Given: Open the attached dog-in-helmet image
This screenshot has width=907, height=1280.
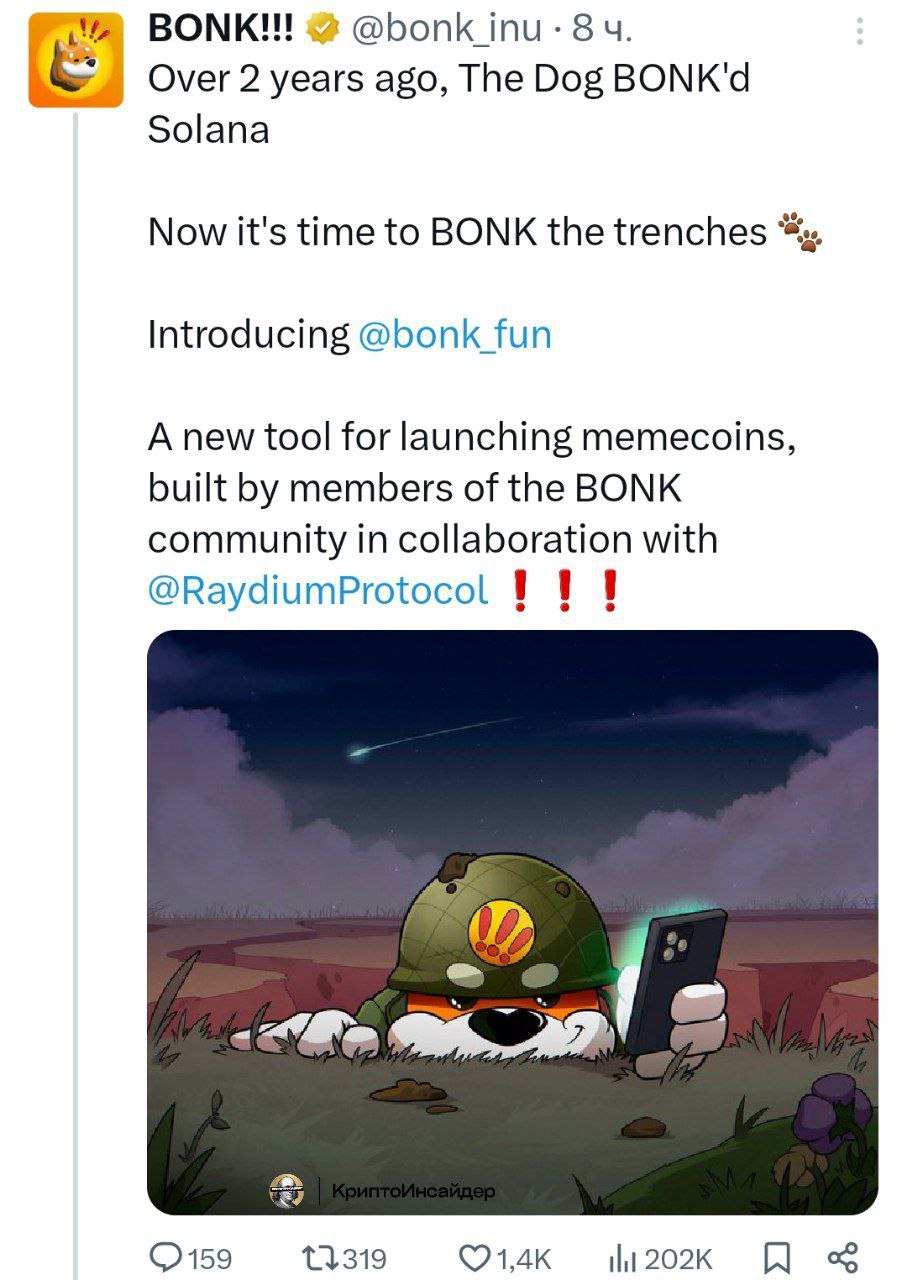Looking at the screenshot, I should click(513, 922).
